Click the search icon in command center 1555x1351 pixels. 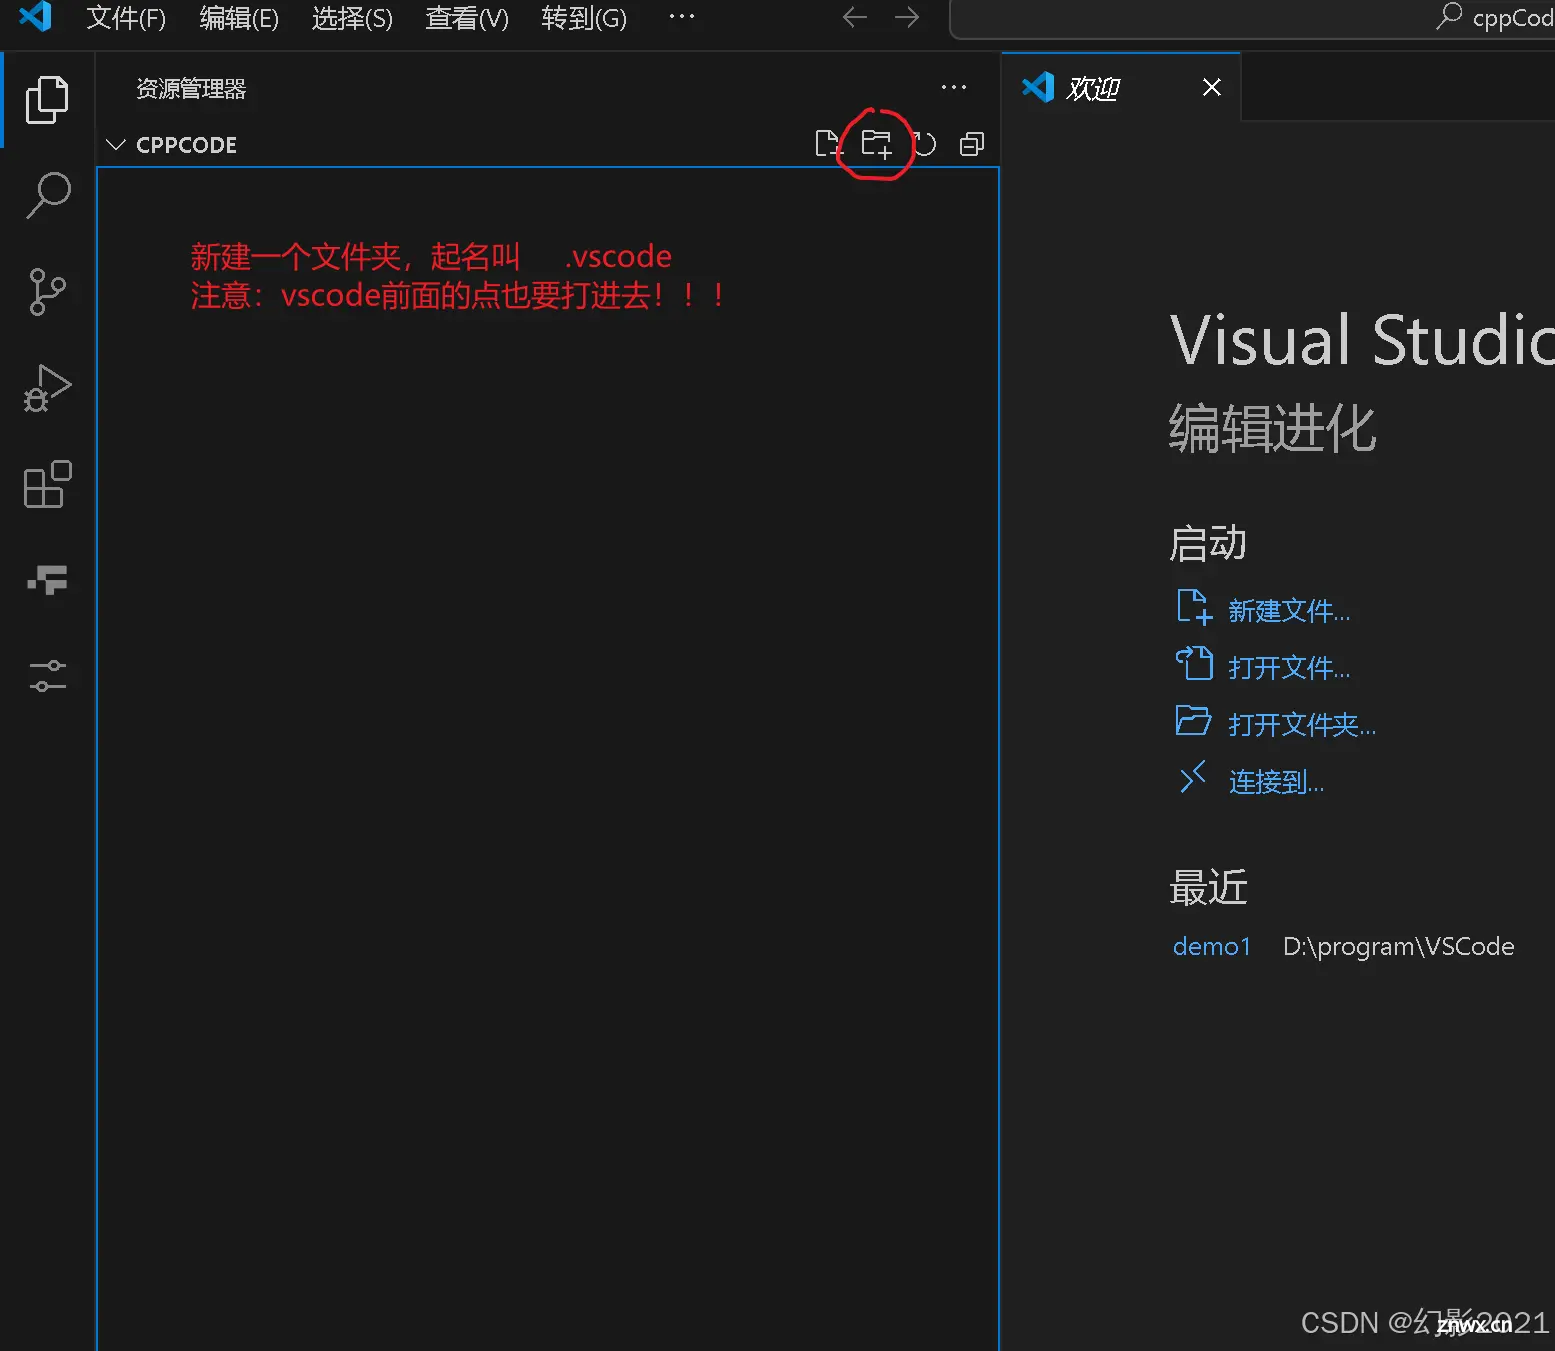1449,17
